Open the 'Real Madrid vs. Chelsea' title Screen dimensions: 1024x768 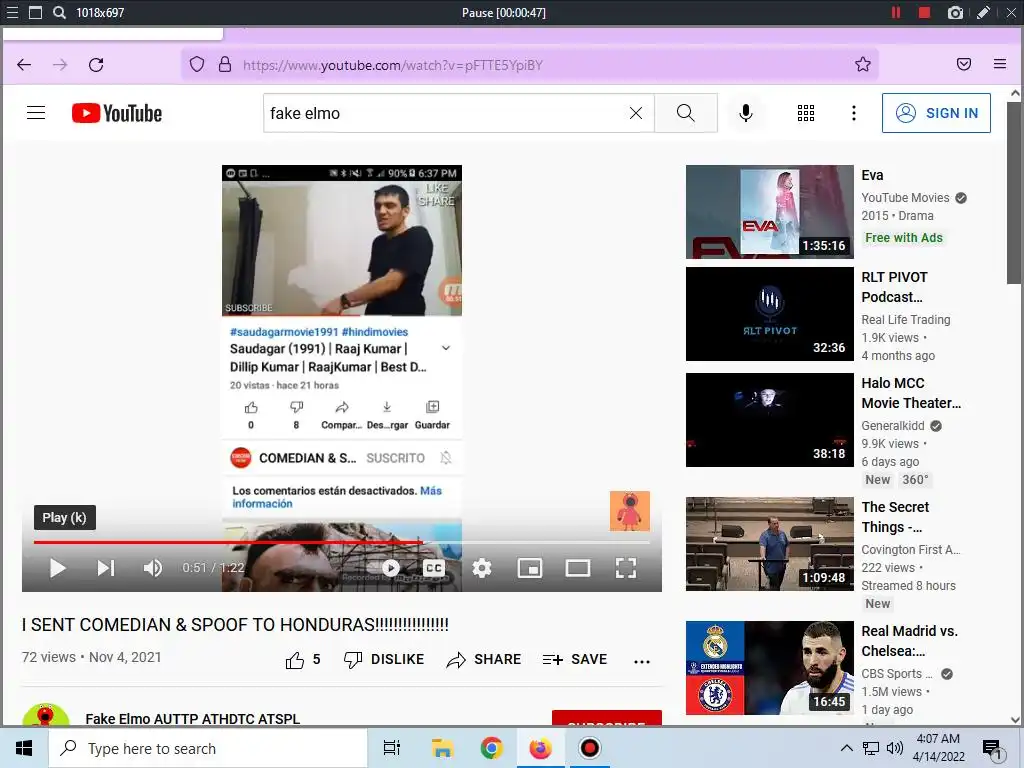click(x=909, y=641)
